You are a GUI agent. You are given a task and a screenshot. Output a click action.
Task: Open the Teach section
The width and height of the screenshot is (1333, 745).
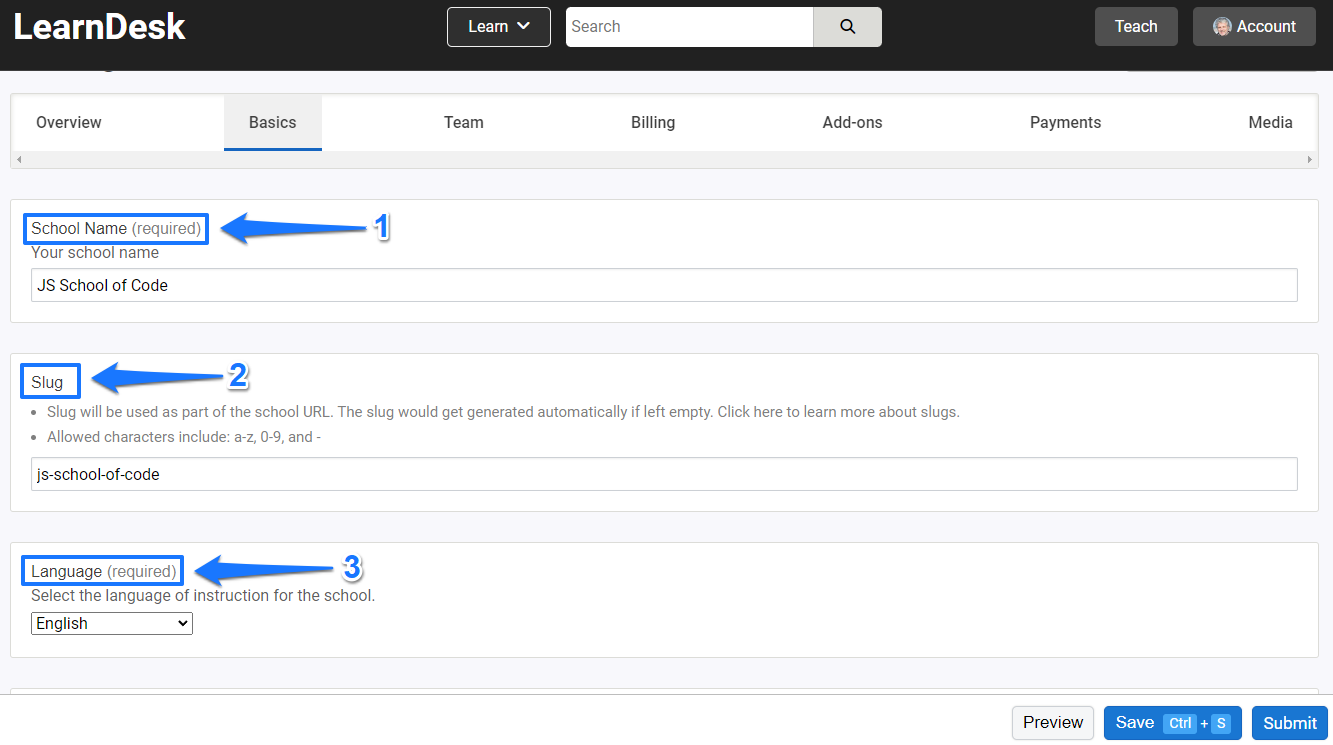1136,27
